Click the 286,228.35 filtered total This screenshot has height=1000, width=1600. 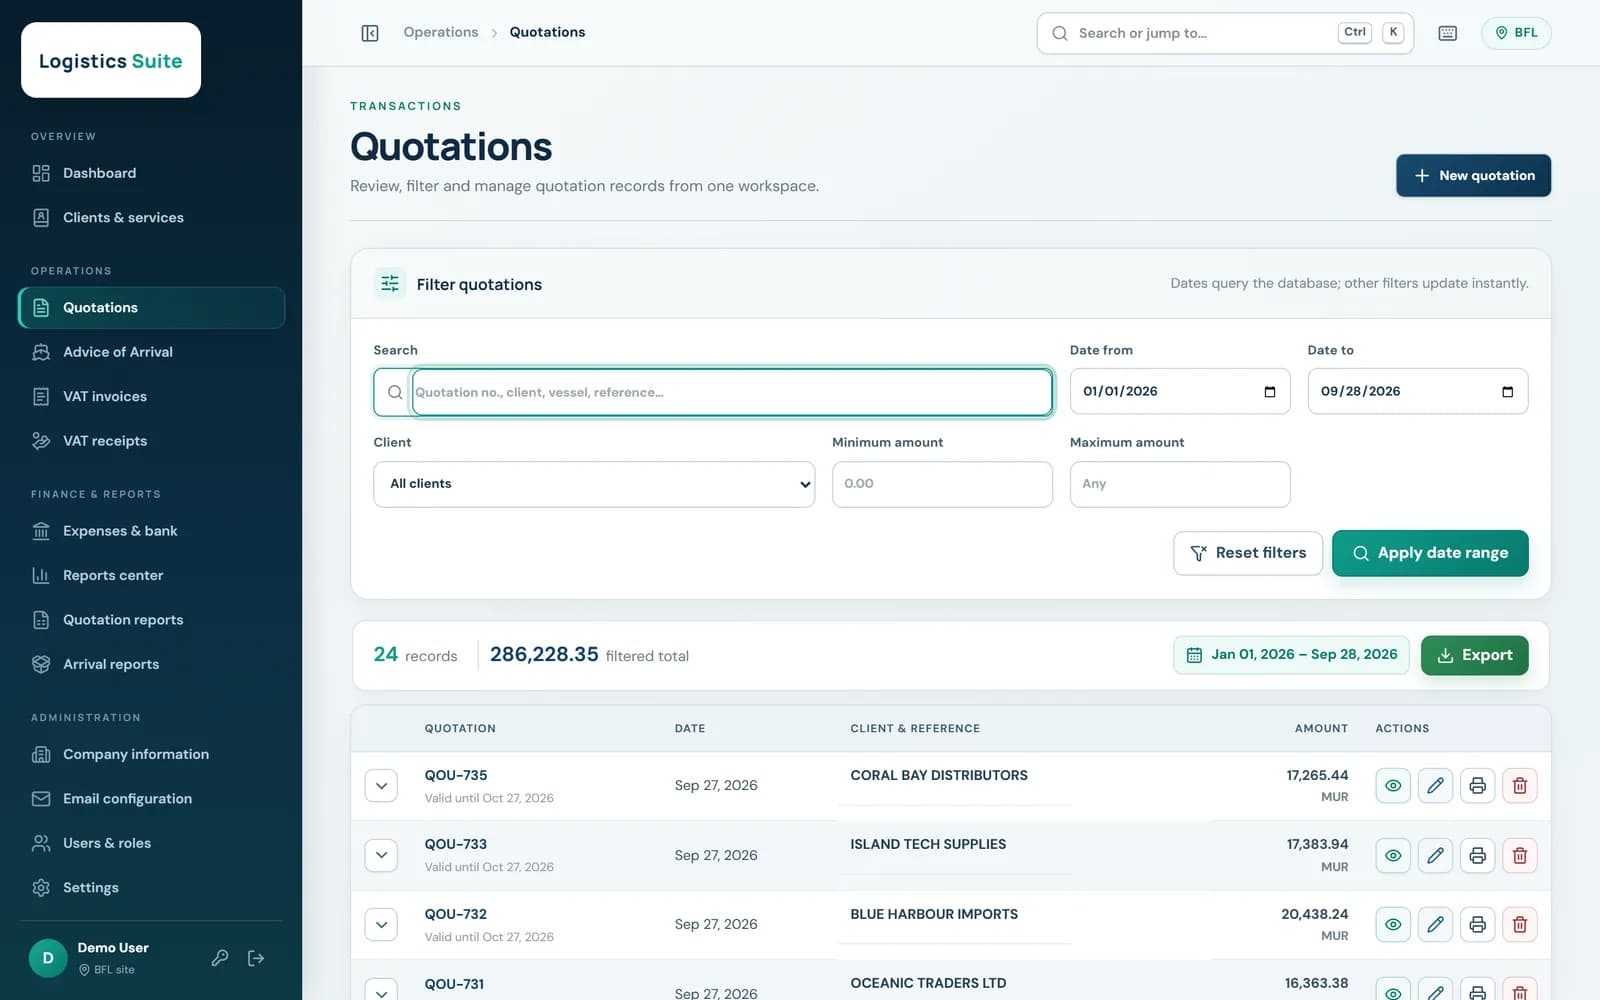544,654
